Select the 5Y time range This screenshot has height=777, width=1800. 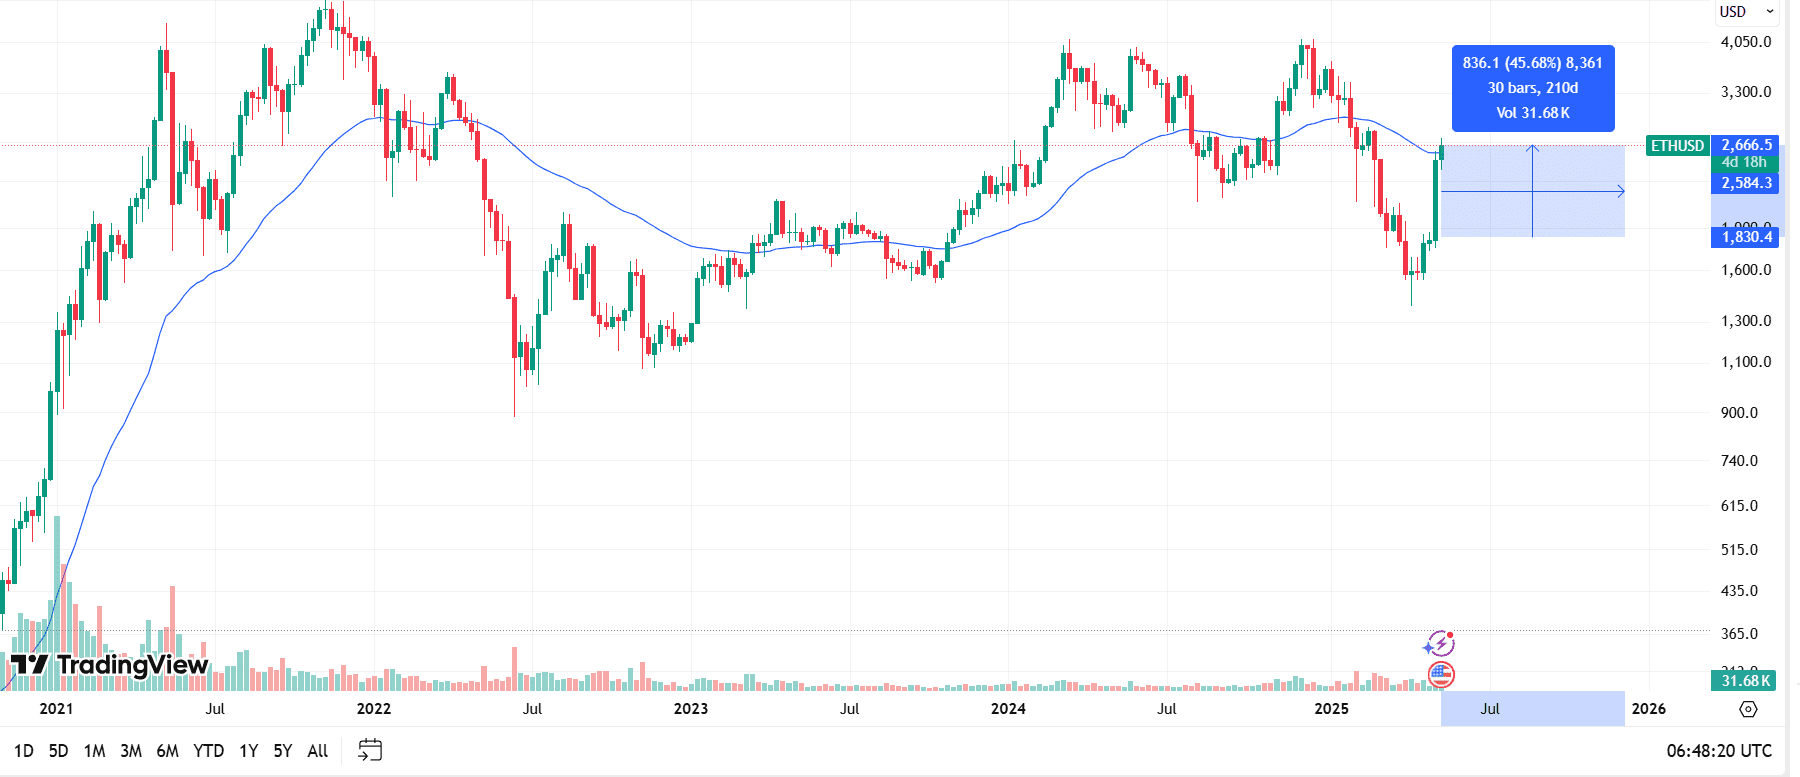(283, 751)
